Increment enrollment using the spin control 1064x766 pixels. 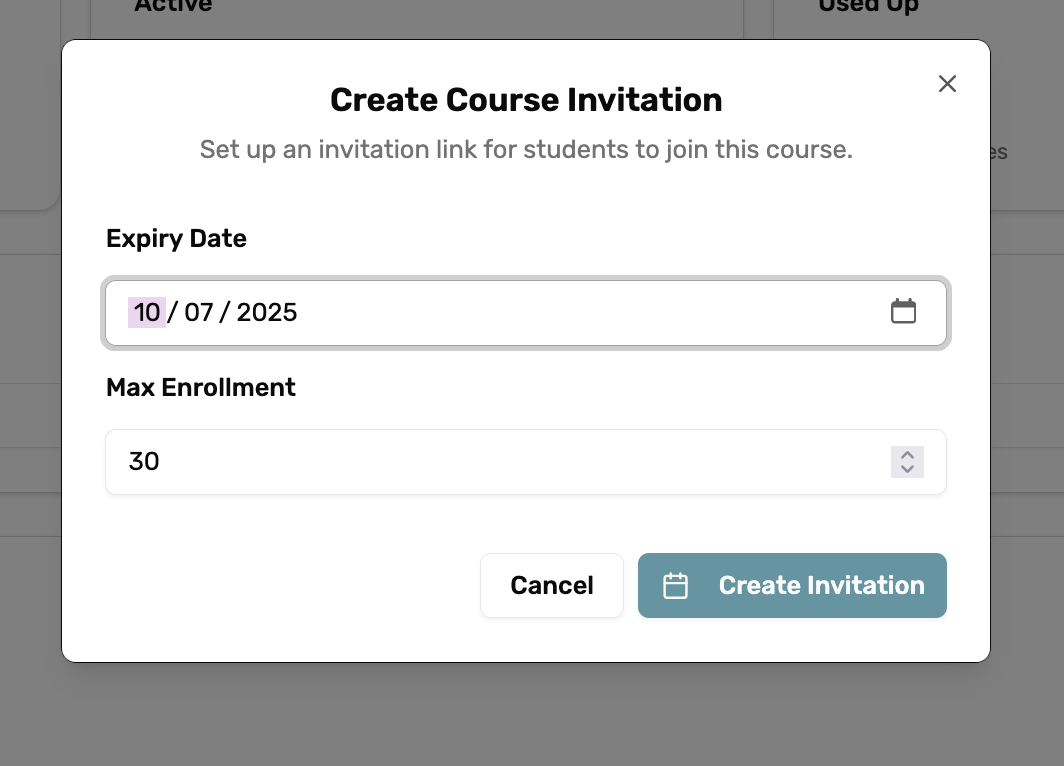[907, 456]
